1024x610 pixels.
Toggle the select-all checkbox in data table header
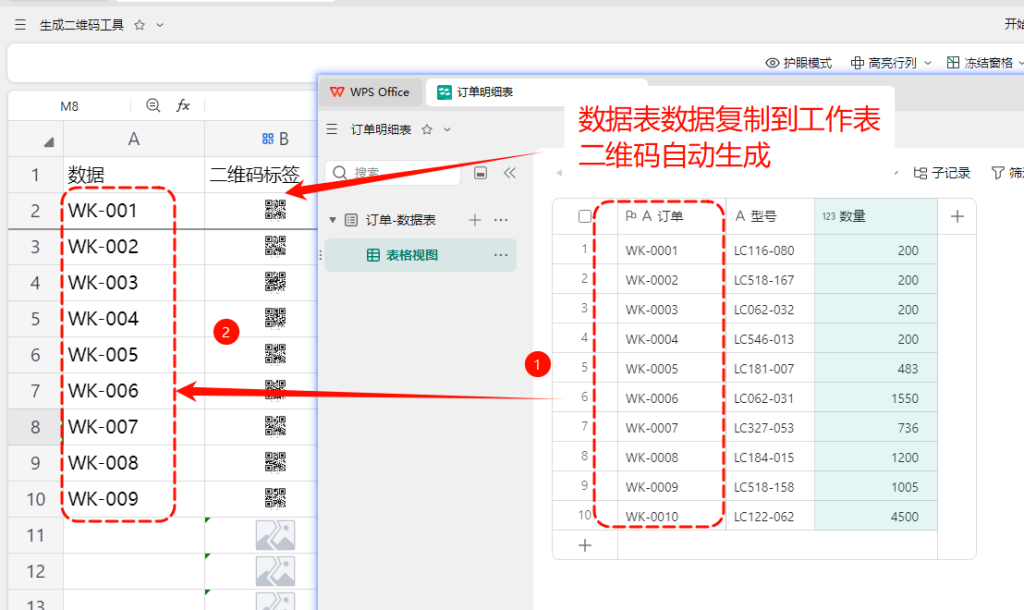coord(585,216)
